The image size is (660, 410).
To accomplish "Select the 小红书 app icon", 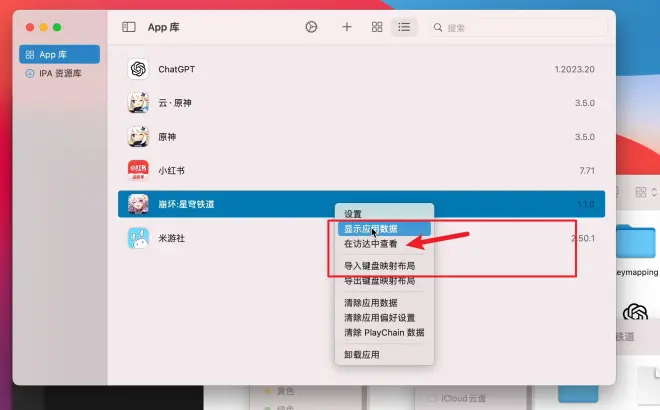I will tap(138, 171).
